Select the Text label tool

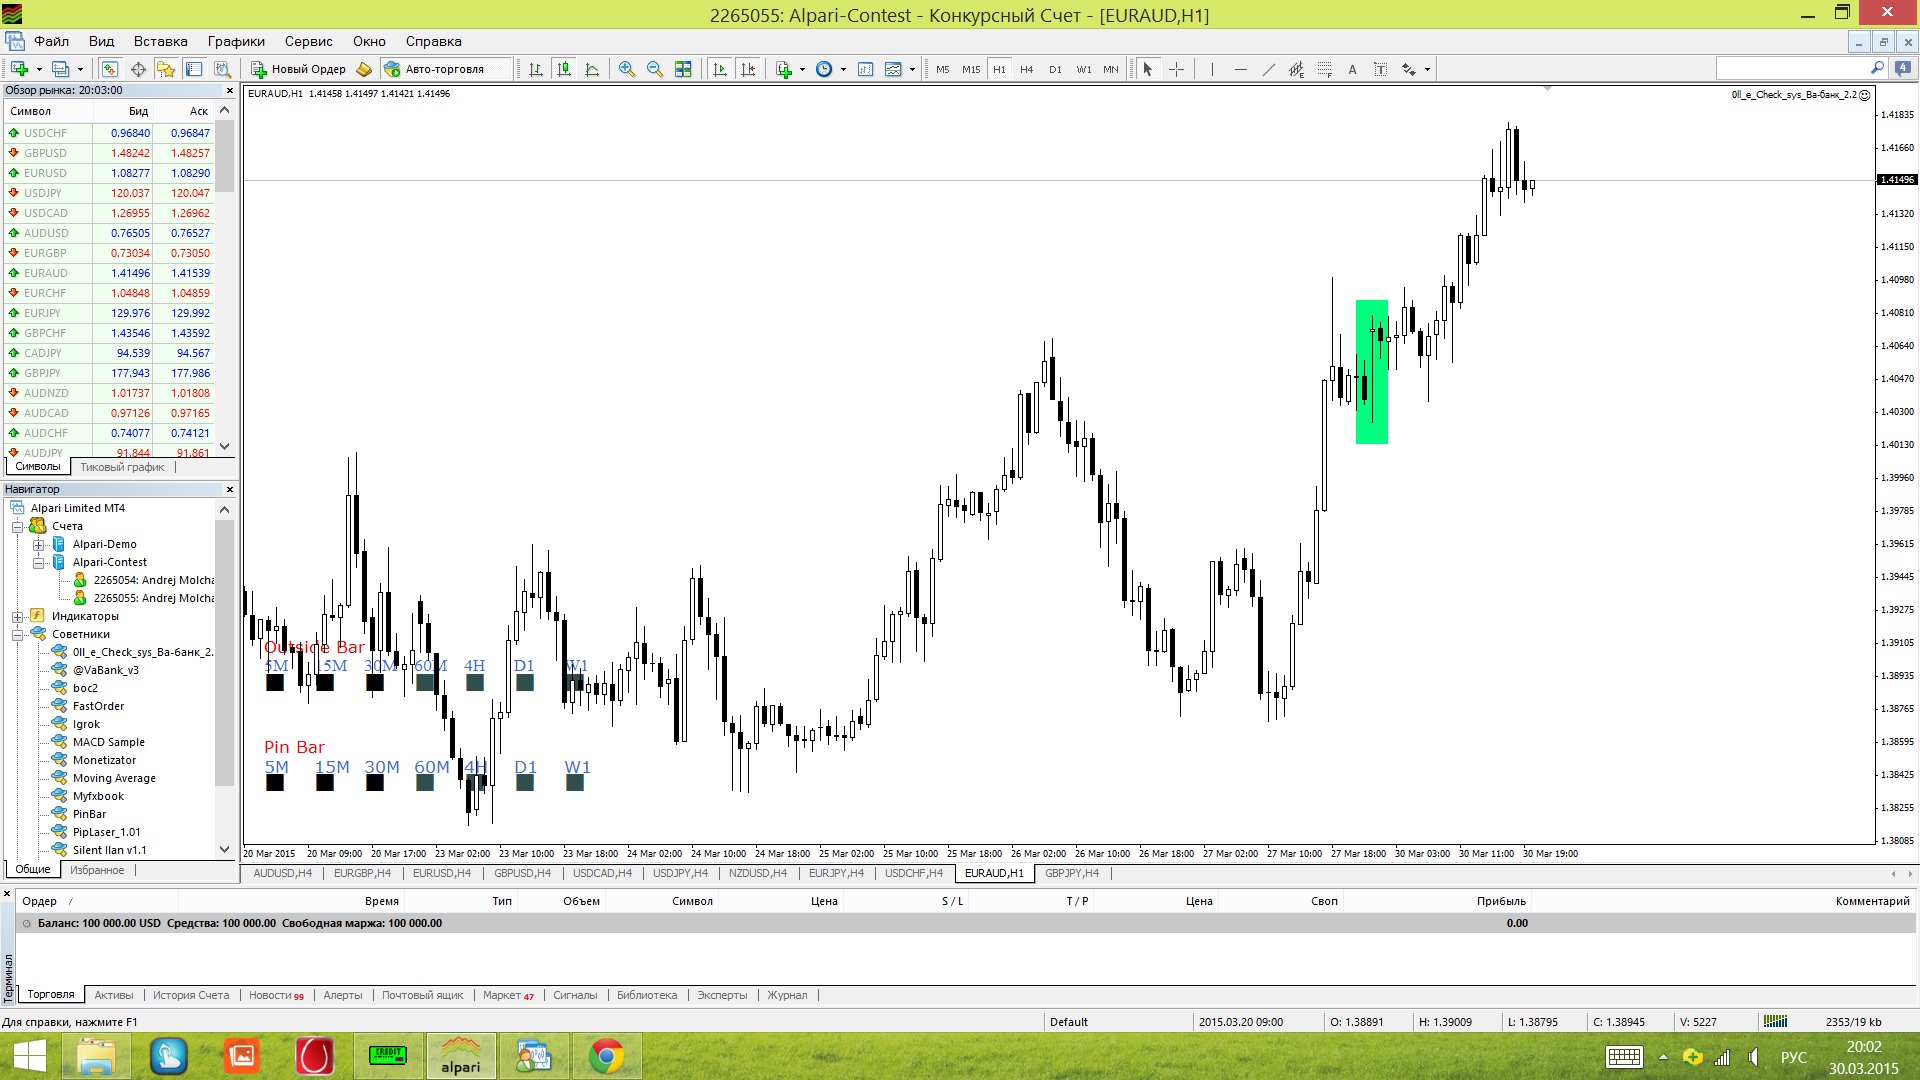[1381, 69]
